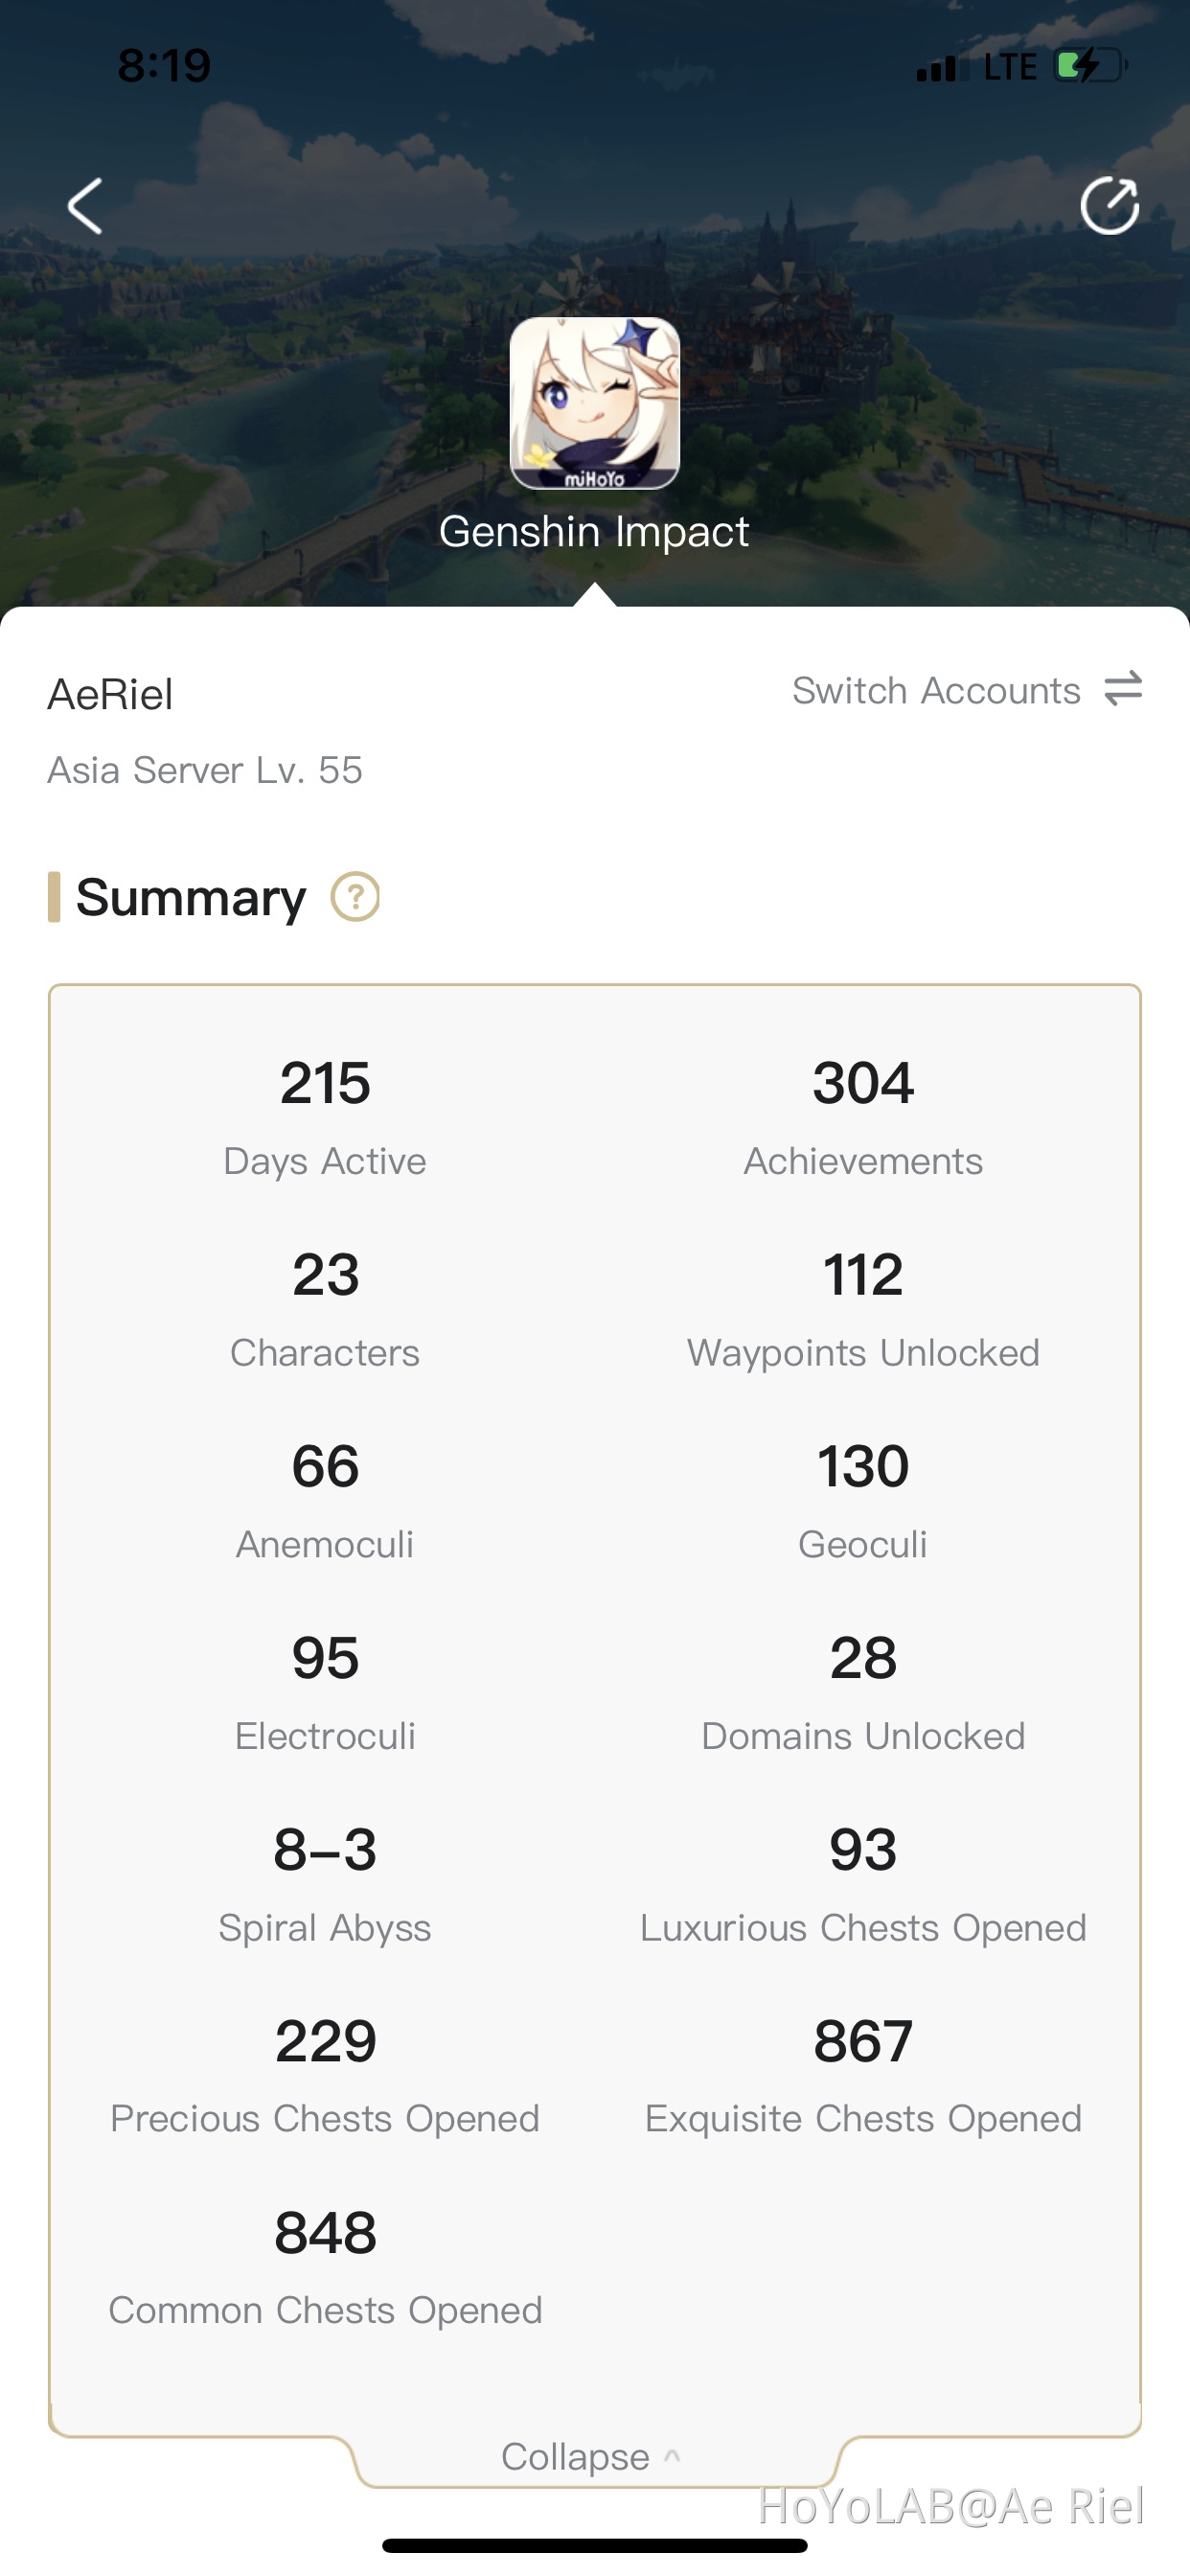This screenshot has height=2576, width=1190.
Task: Tap the Collapse caret arrow
Action: 672,2455
